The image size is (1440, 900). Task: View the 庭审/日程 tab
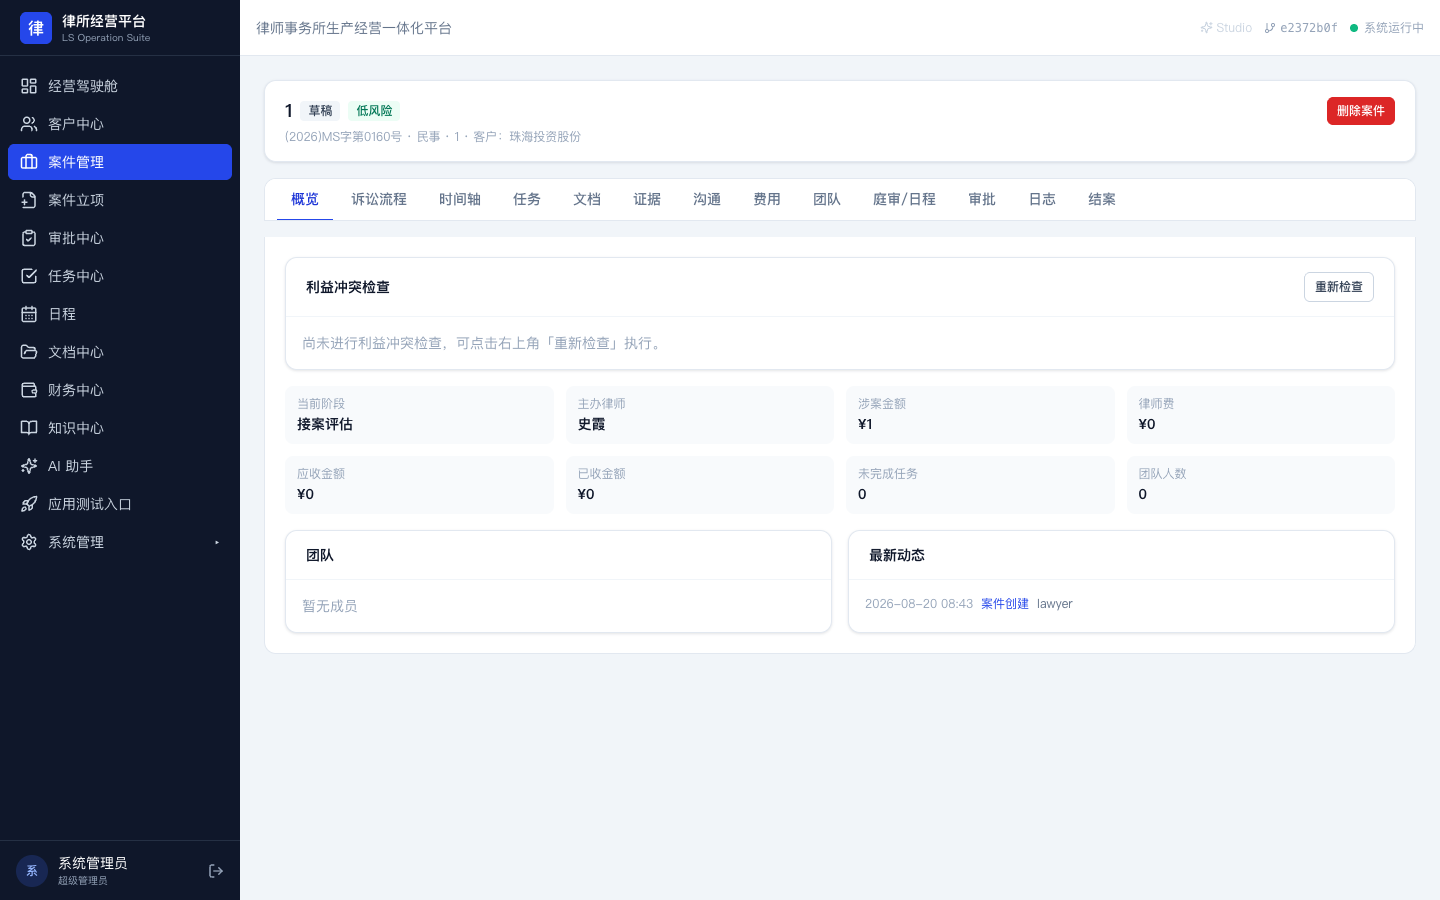pos(904,200)
